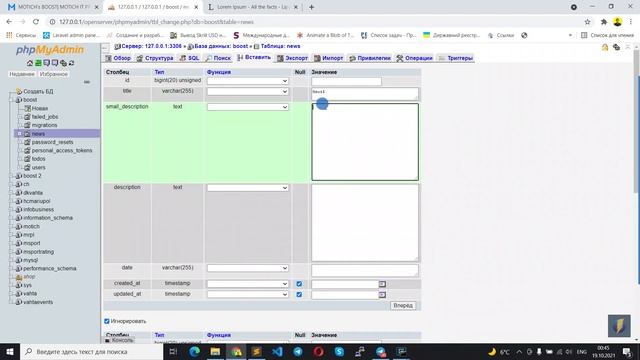Switch to the Обзор tab
The width and height of the screenshot is (640, 360).
click(118, 58)
